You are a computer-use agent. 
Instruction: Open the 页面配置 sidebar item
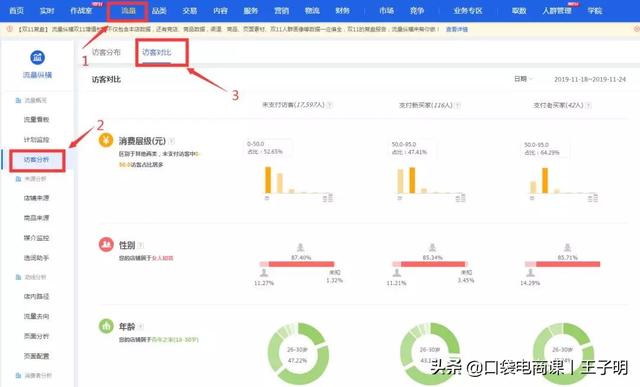pos(36,356)
